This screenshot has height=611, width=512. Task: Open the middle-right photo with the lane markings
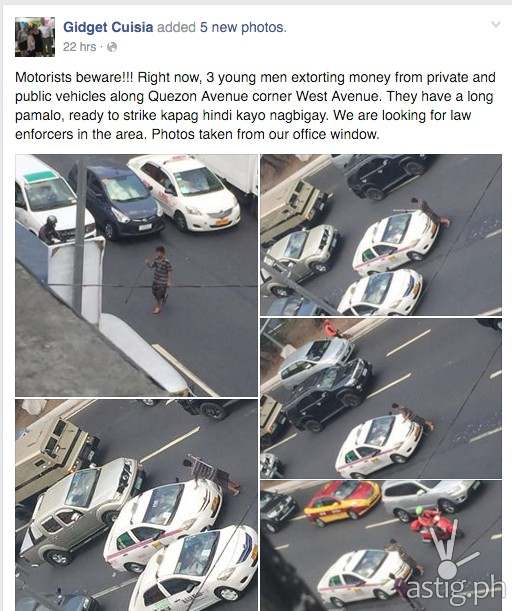[381, 398]
